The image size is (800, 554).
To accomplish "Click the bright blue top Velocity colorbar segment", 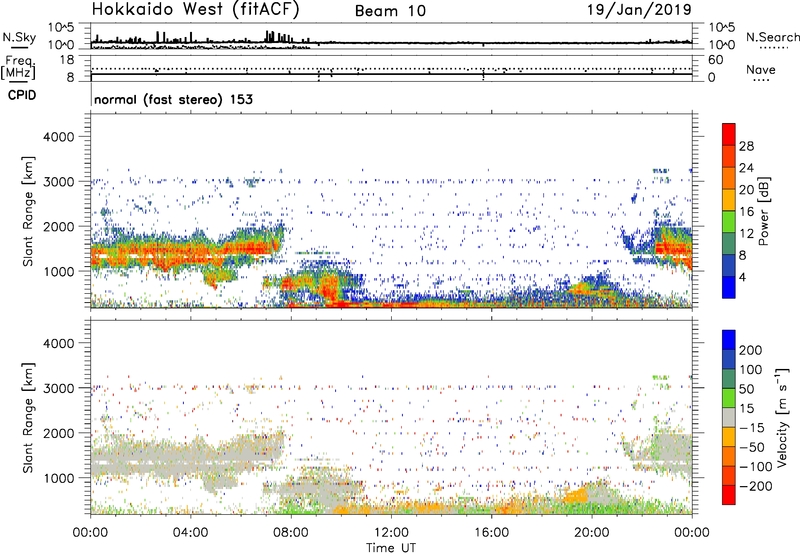I will [x=729, y=340].
